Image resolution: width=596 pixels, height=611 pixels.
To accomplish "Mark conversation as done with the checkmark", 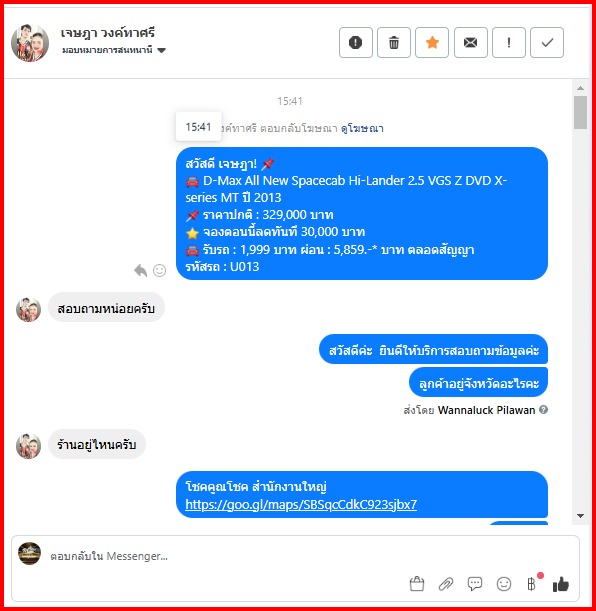I will point(547,42).
